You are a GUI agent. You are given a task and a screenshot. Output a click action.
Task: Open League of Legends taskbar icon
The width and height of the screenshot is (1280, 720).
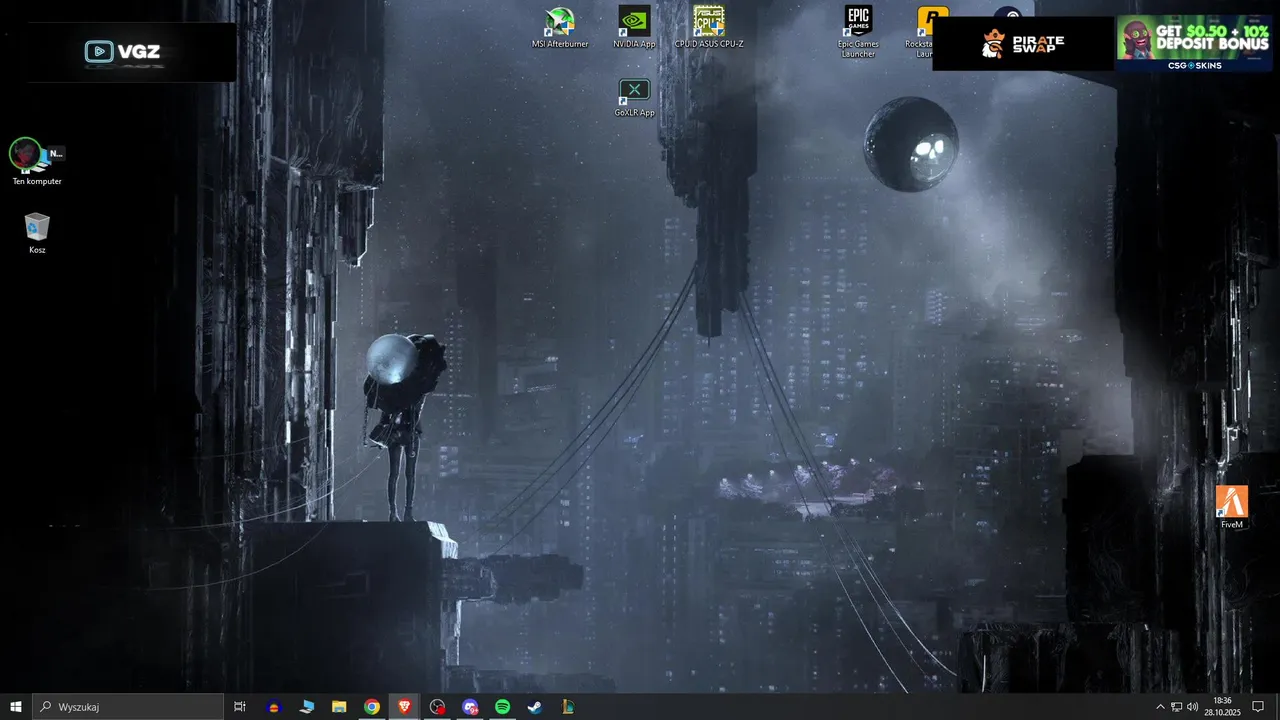(568, 707)
